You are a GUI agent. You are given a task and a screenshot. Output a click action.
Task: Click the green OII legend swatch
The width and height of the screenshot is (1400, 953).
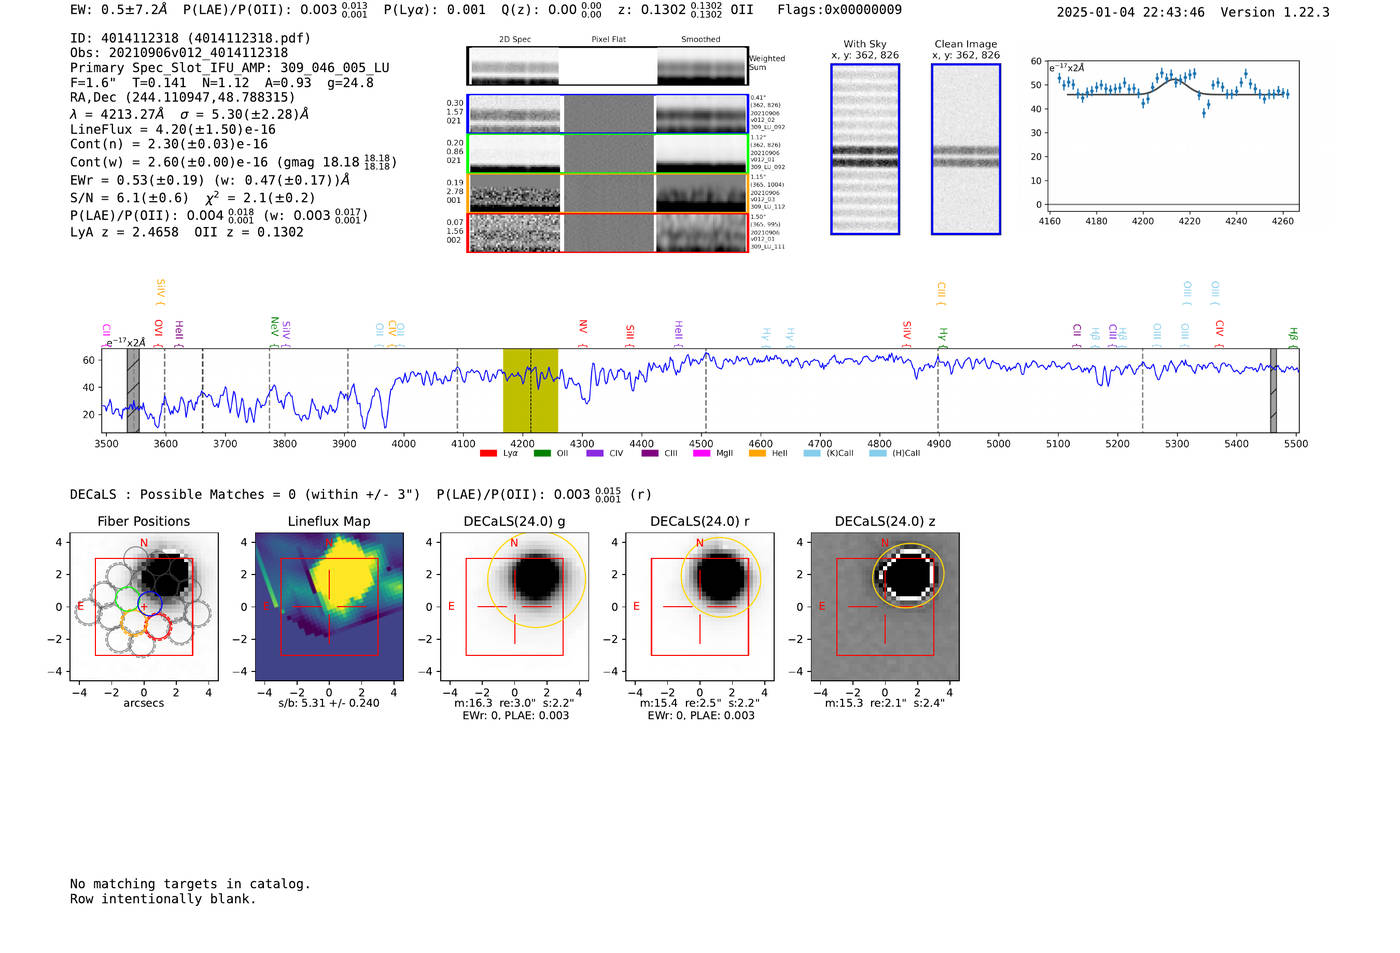point(542,454)
